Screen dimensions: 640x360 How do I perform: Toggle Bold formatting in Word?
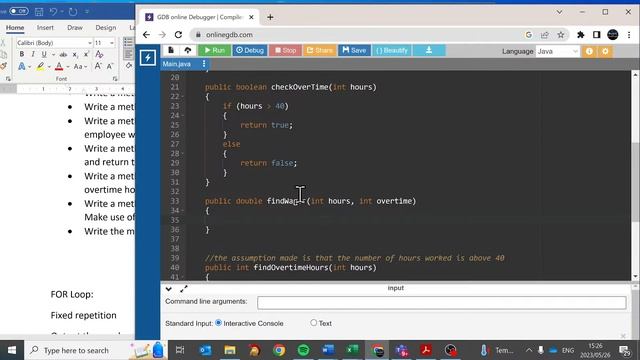(22, 54)
